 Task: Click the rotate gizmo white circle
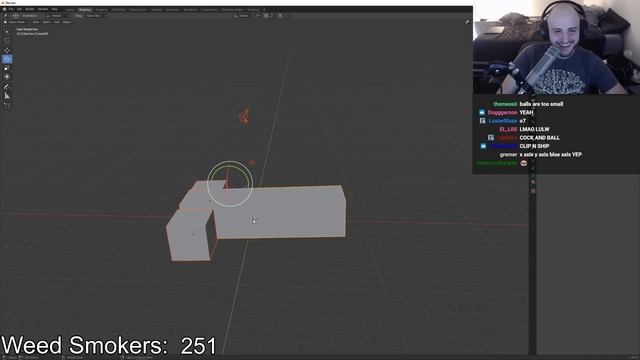230,184
